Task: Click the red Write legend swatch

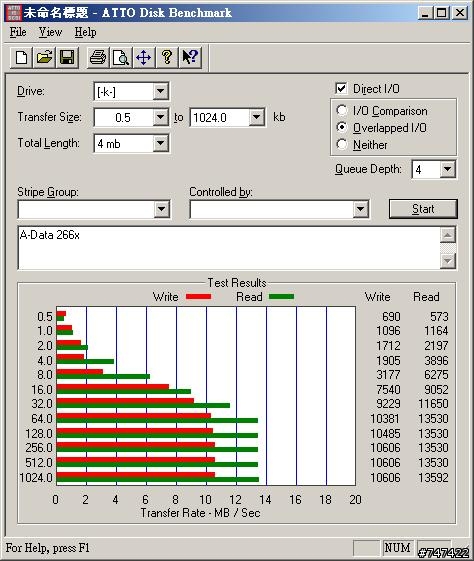Action: pos(198,297)
